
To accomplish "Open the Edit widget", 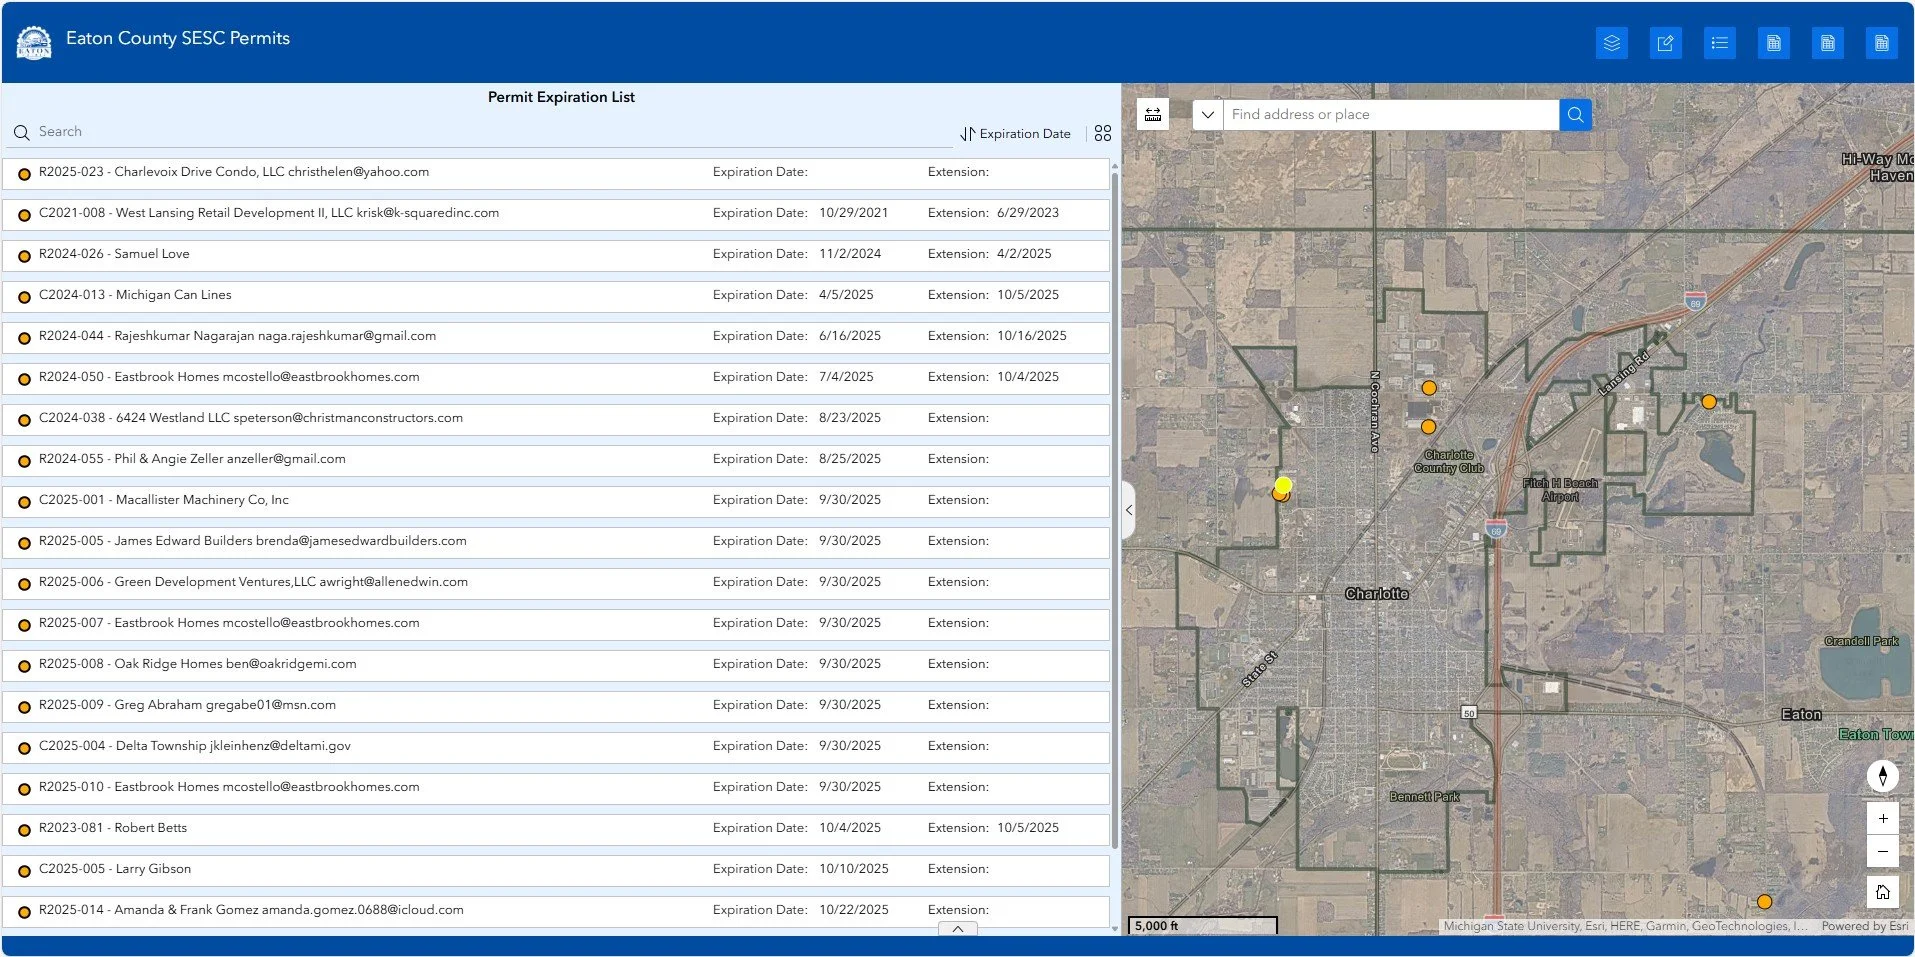I will 1665,43.
